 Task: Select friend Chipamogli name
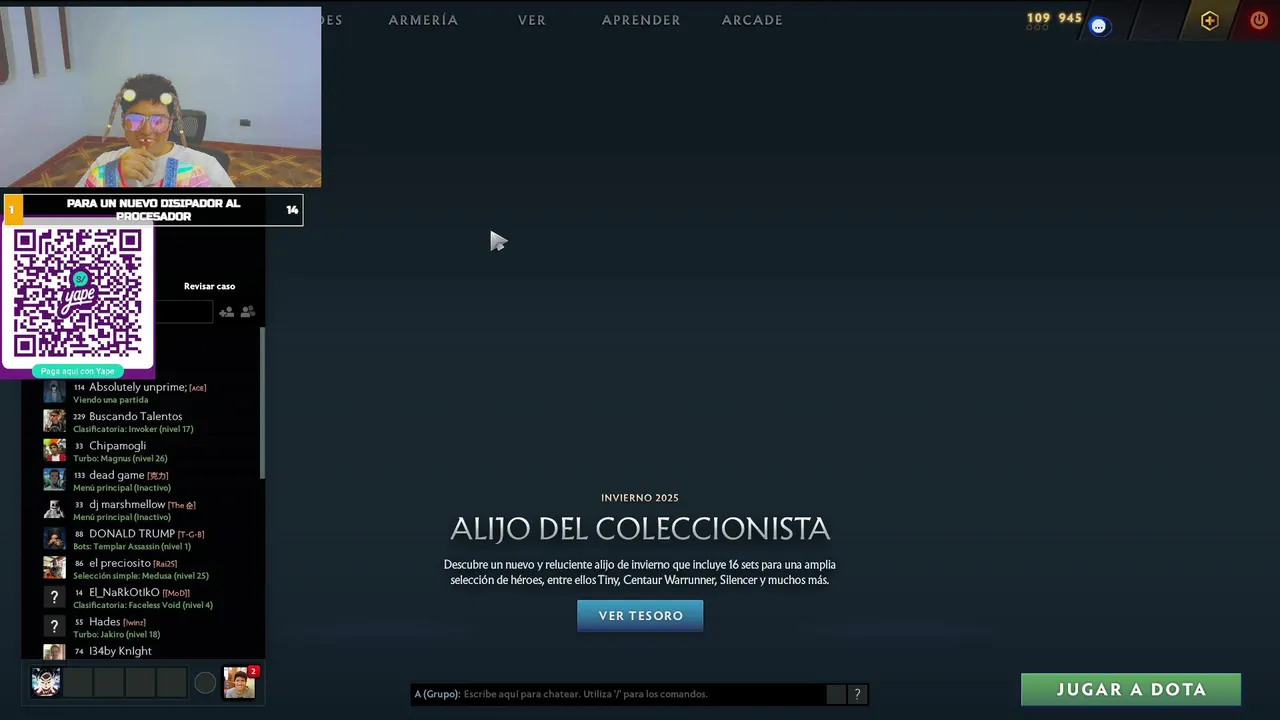(x=117, y=446)
